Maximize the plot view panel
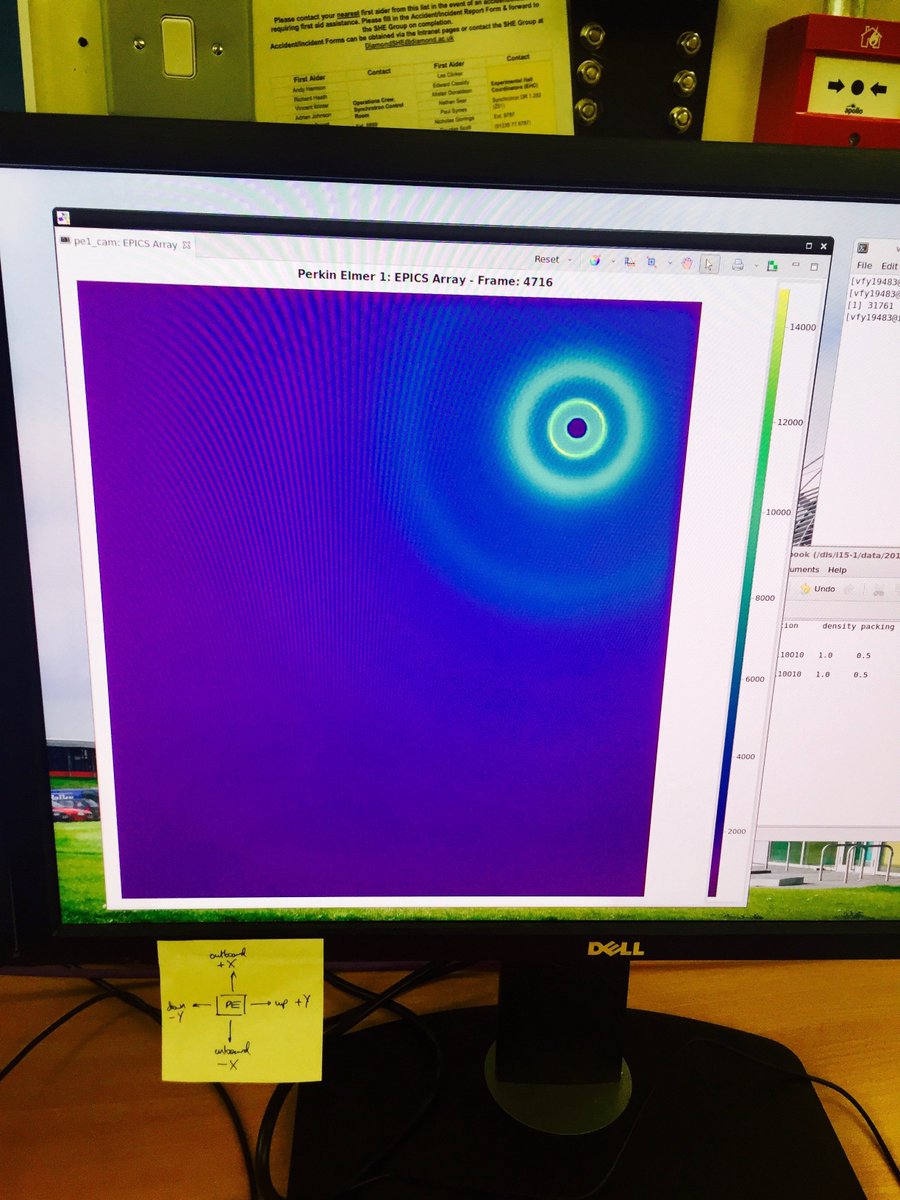The image size is (900, 1200). pos(814,267)
